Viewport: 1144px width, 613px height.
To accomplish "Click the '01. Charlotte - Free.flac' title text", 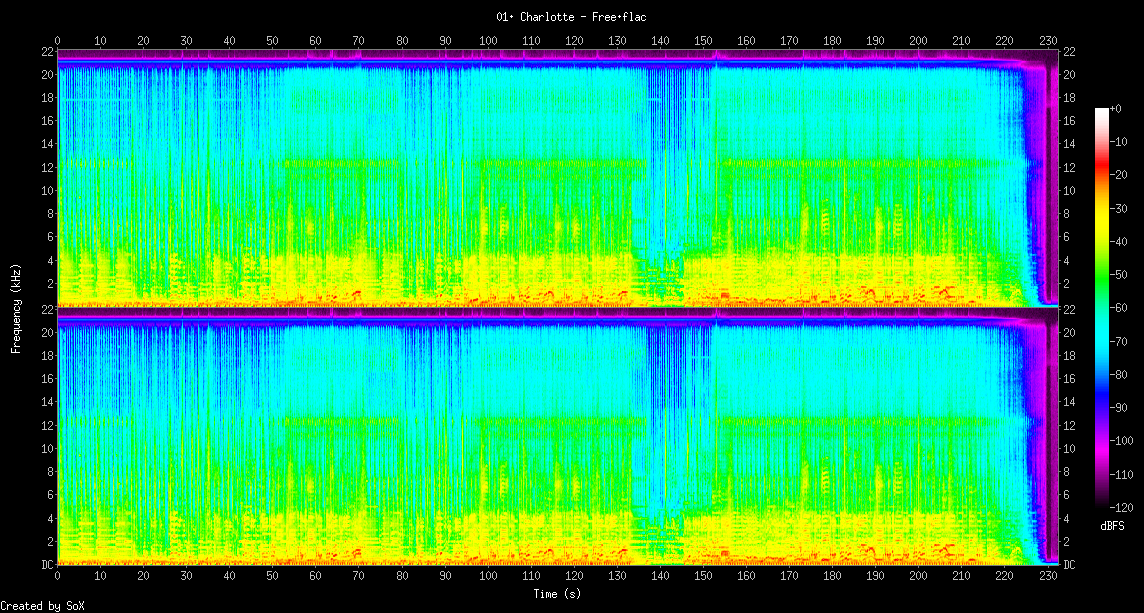I will (x=572, y=17).
